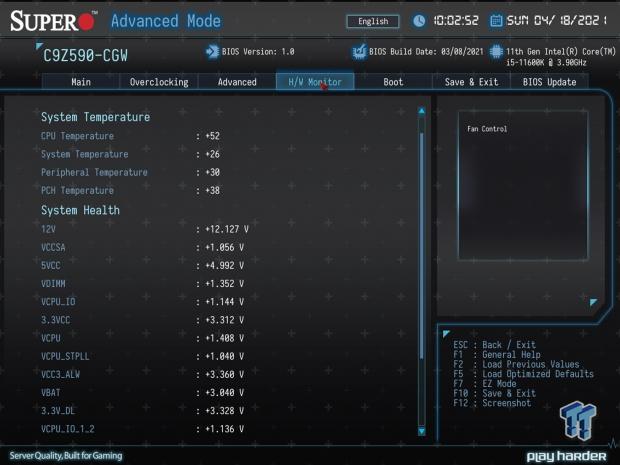Click the F2 Load Previous Values hint
The width and height of the screenshot is (620, 465).
click(x=516, y=364)
